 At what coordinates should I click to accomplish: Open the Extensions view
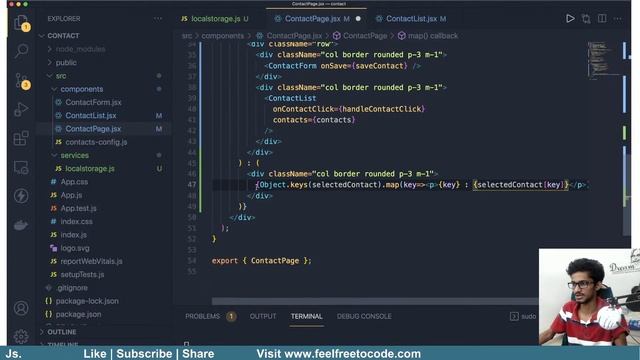pyautogui.click(x=21, y=138)
